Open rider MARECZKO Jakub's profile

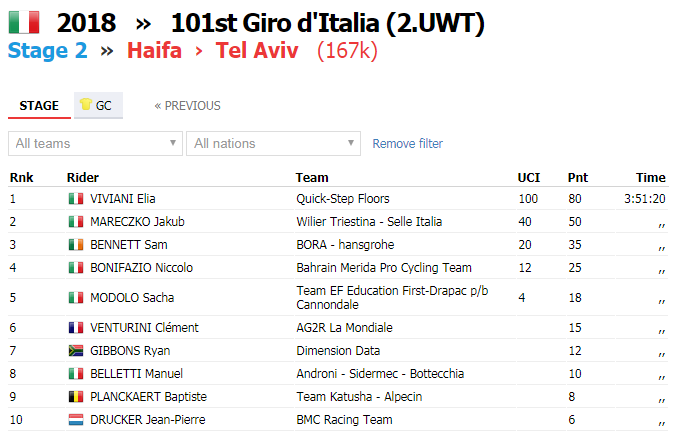[137, 222]
